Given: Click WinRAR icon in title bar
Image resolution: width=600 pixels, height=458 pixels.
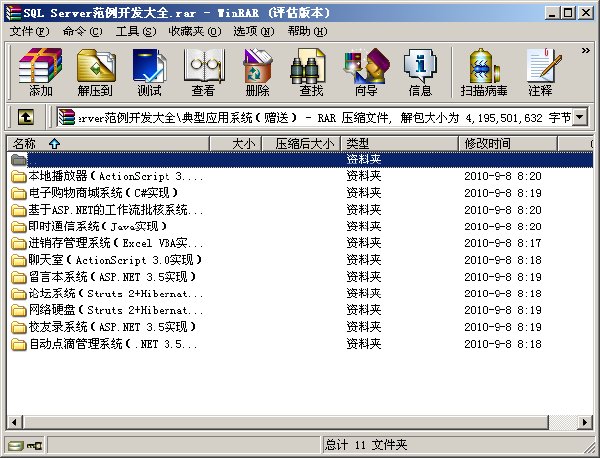Looking at the screenshot, I should coord(13,13).
